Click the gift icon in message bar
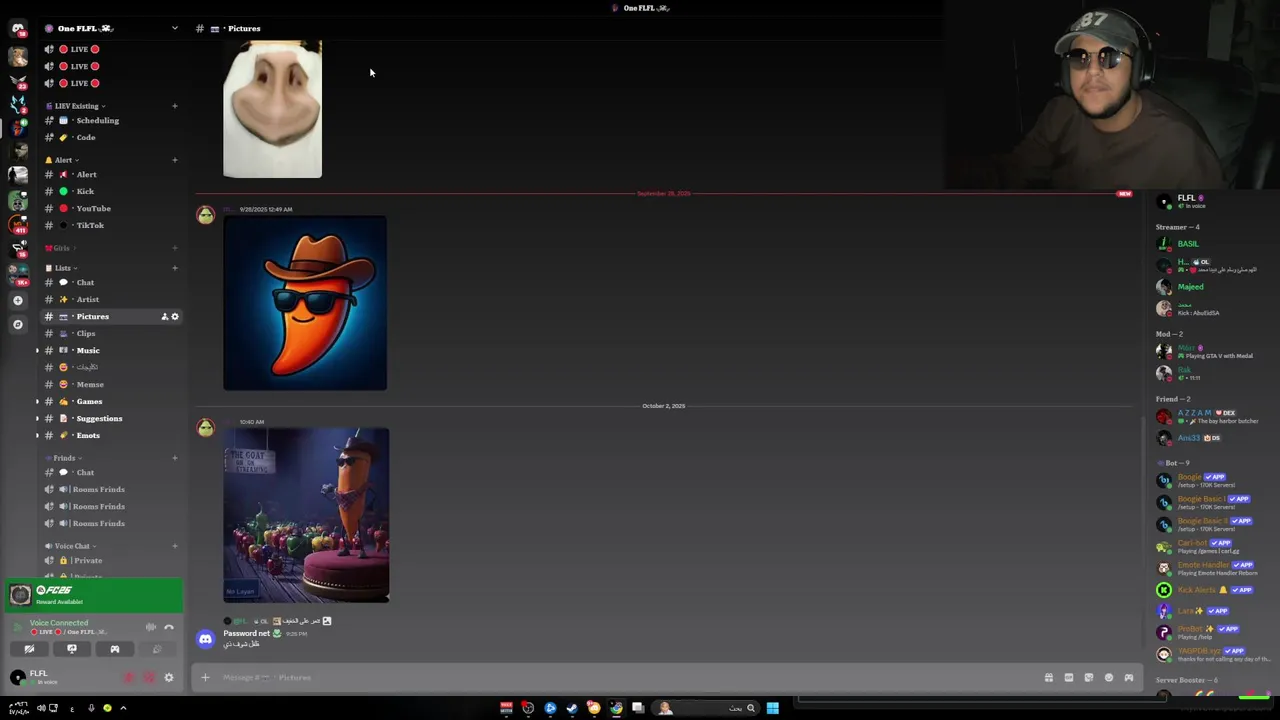The height and width of the screenshot is (720, 1280). 1048,678
